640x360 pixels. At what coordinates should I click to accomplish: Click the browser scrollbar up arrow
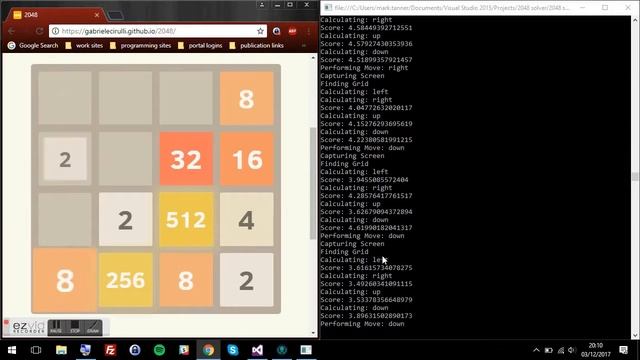click(313, 58)
